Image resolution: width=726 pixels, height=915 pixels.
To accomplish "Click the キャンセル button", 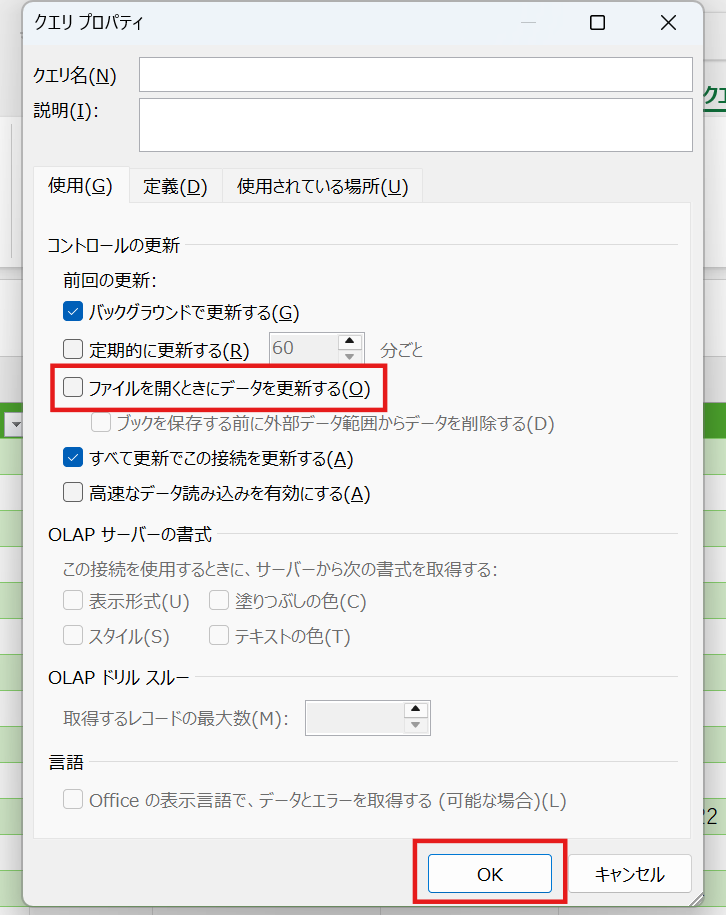I will coord(630,874).
